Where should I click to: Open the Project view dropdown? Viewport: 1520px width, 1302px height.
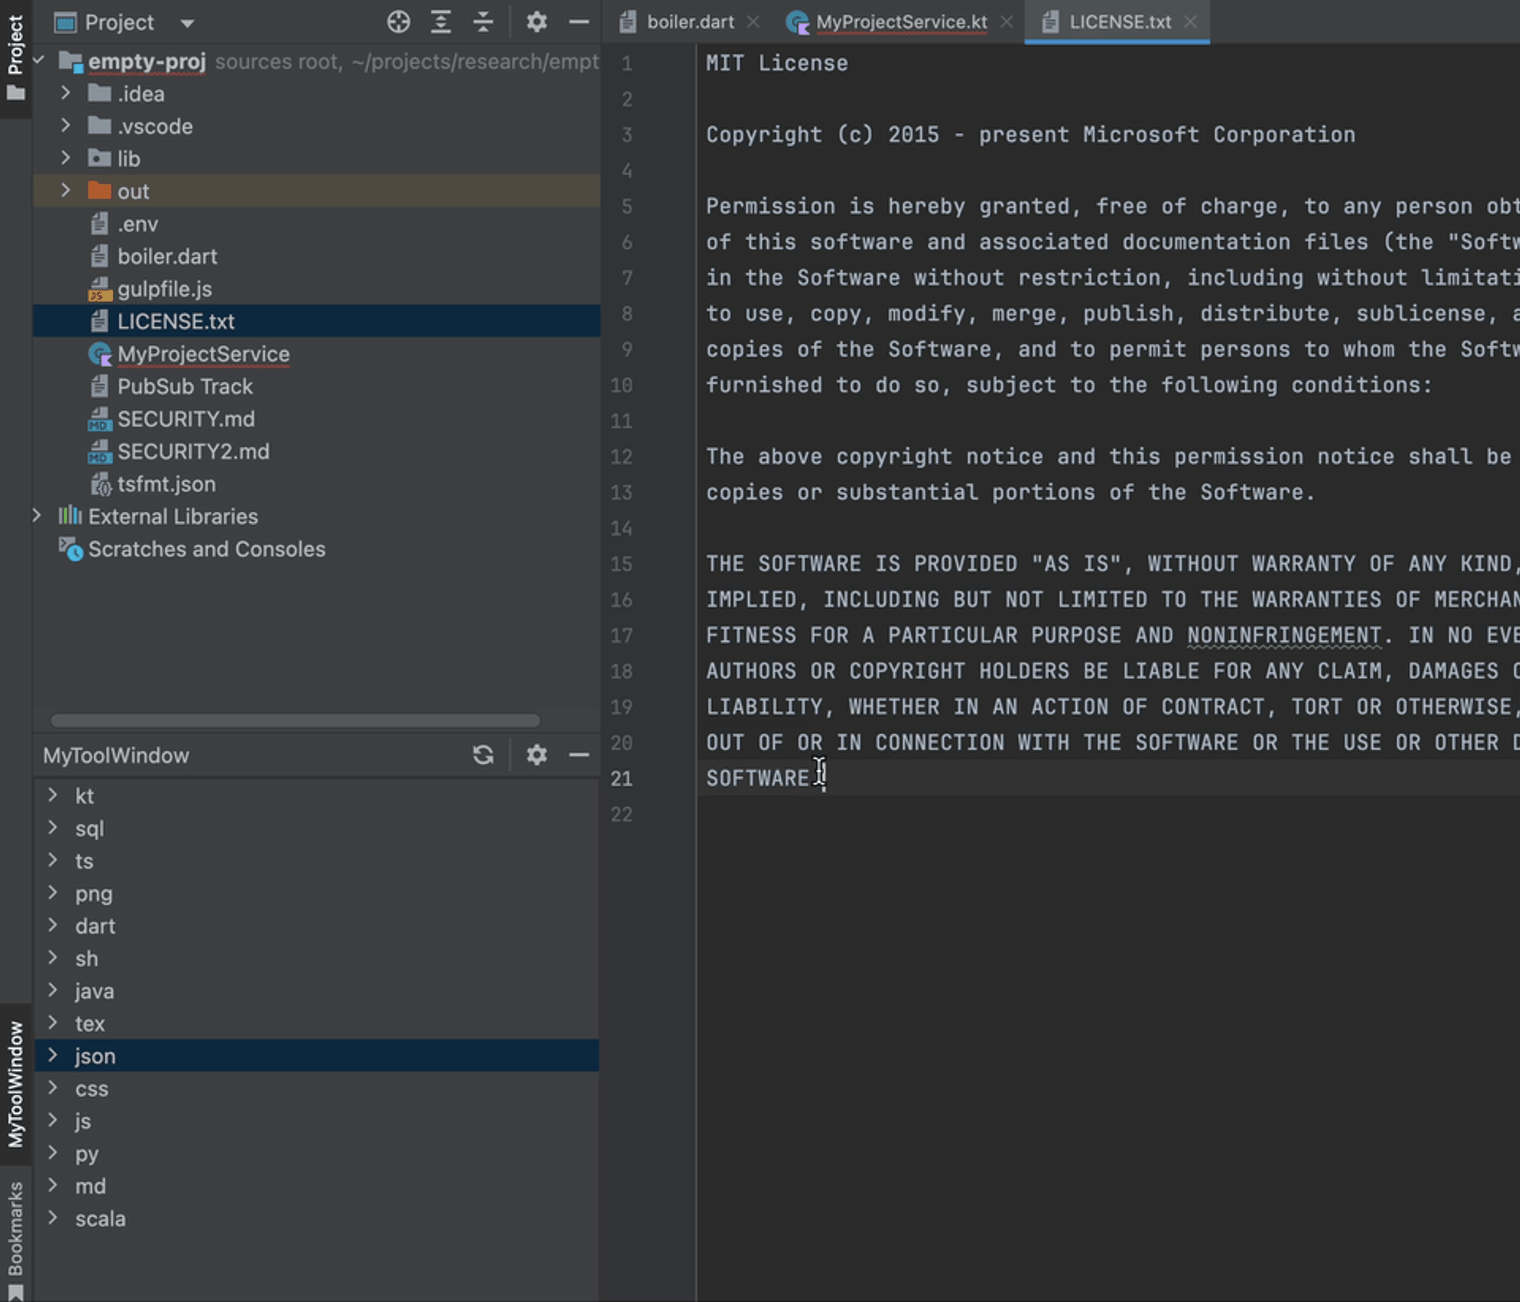187,23
